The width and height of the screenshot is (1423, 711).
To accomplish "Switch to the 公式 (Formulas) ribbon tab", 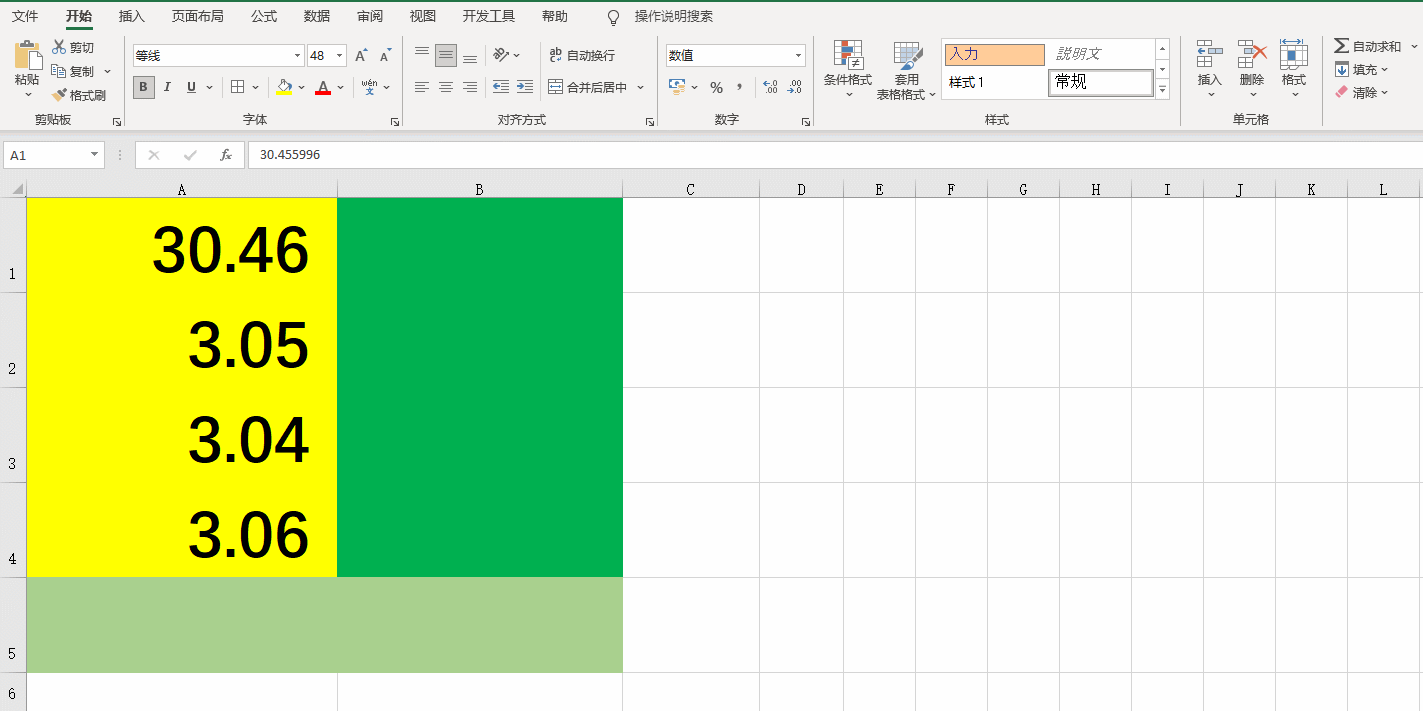I will pos(264,16).
